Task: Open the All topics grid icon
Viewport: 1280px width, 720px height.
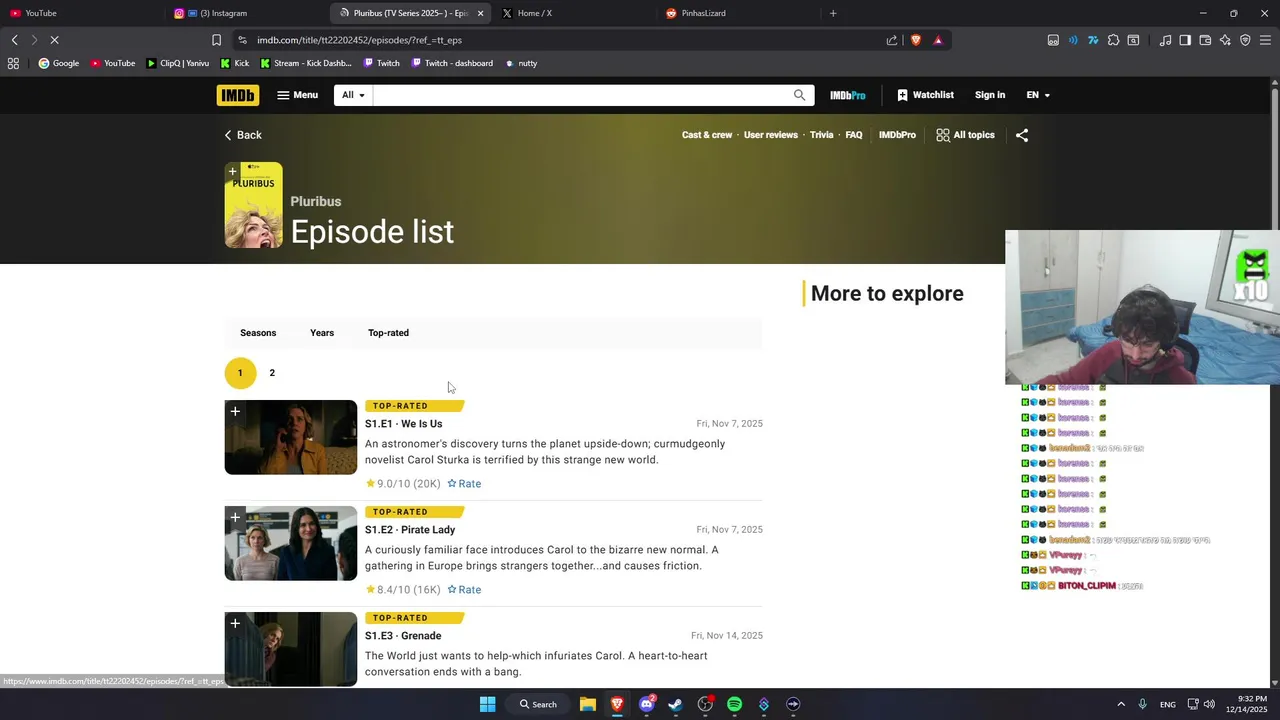Action: [943, 135]
